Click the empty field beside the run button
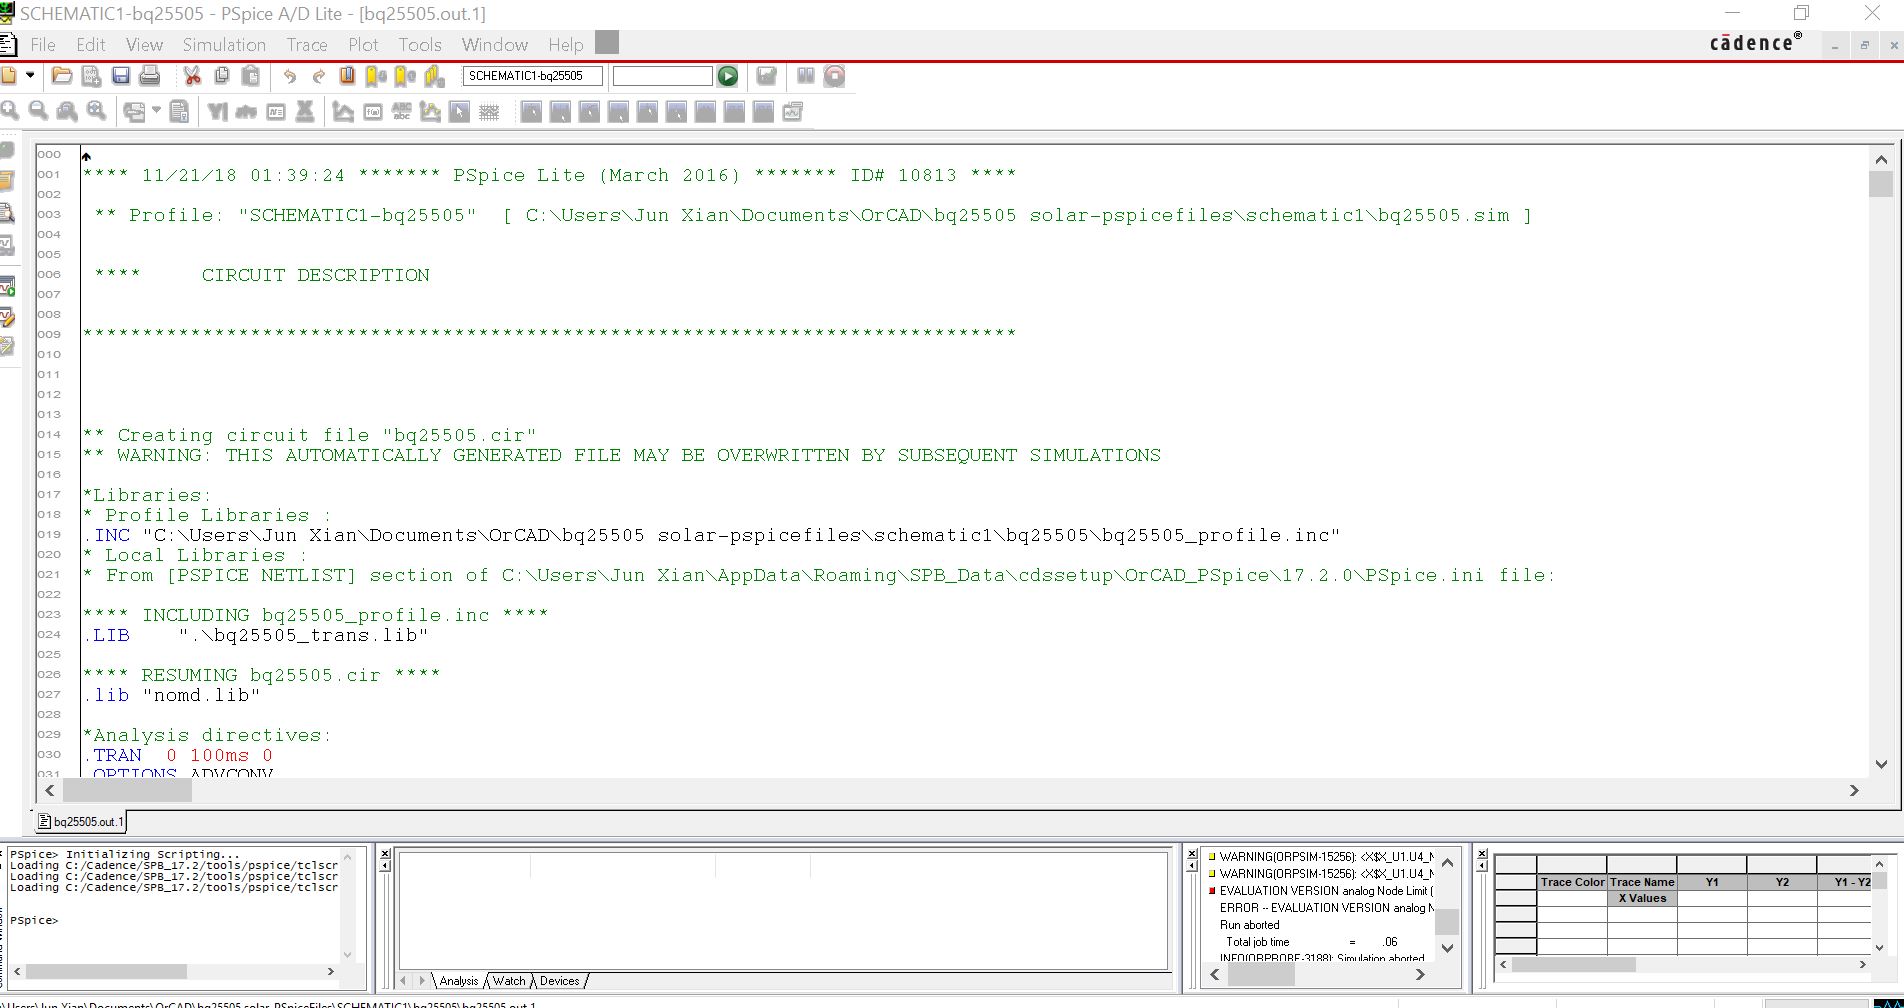The height and width of the screenshot is (1008, 1904). (662, 76)
